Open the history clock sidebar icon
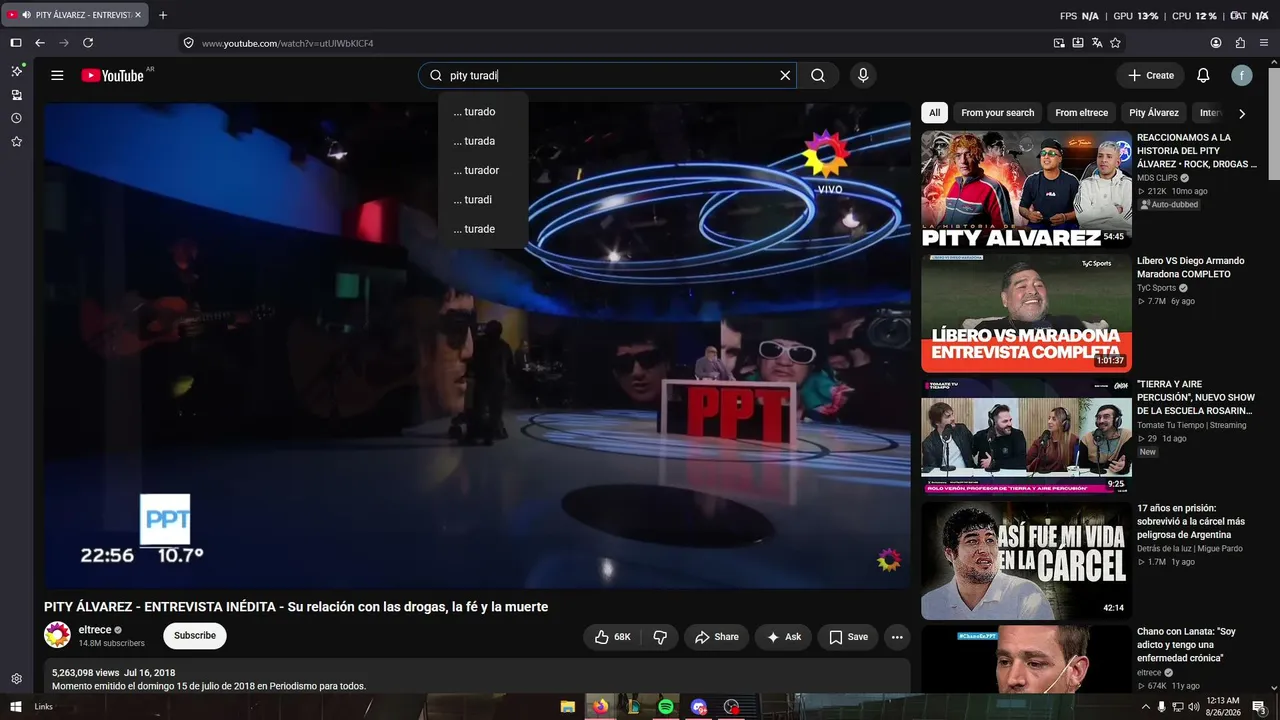Viewport: 1280px width, 720px height. 16,118
